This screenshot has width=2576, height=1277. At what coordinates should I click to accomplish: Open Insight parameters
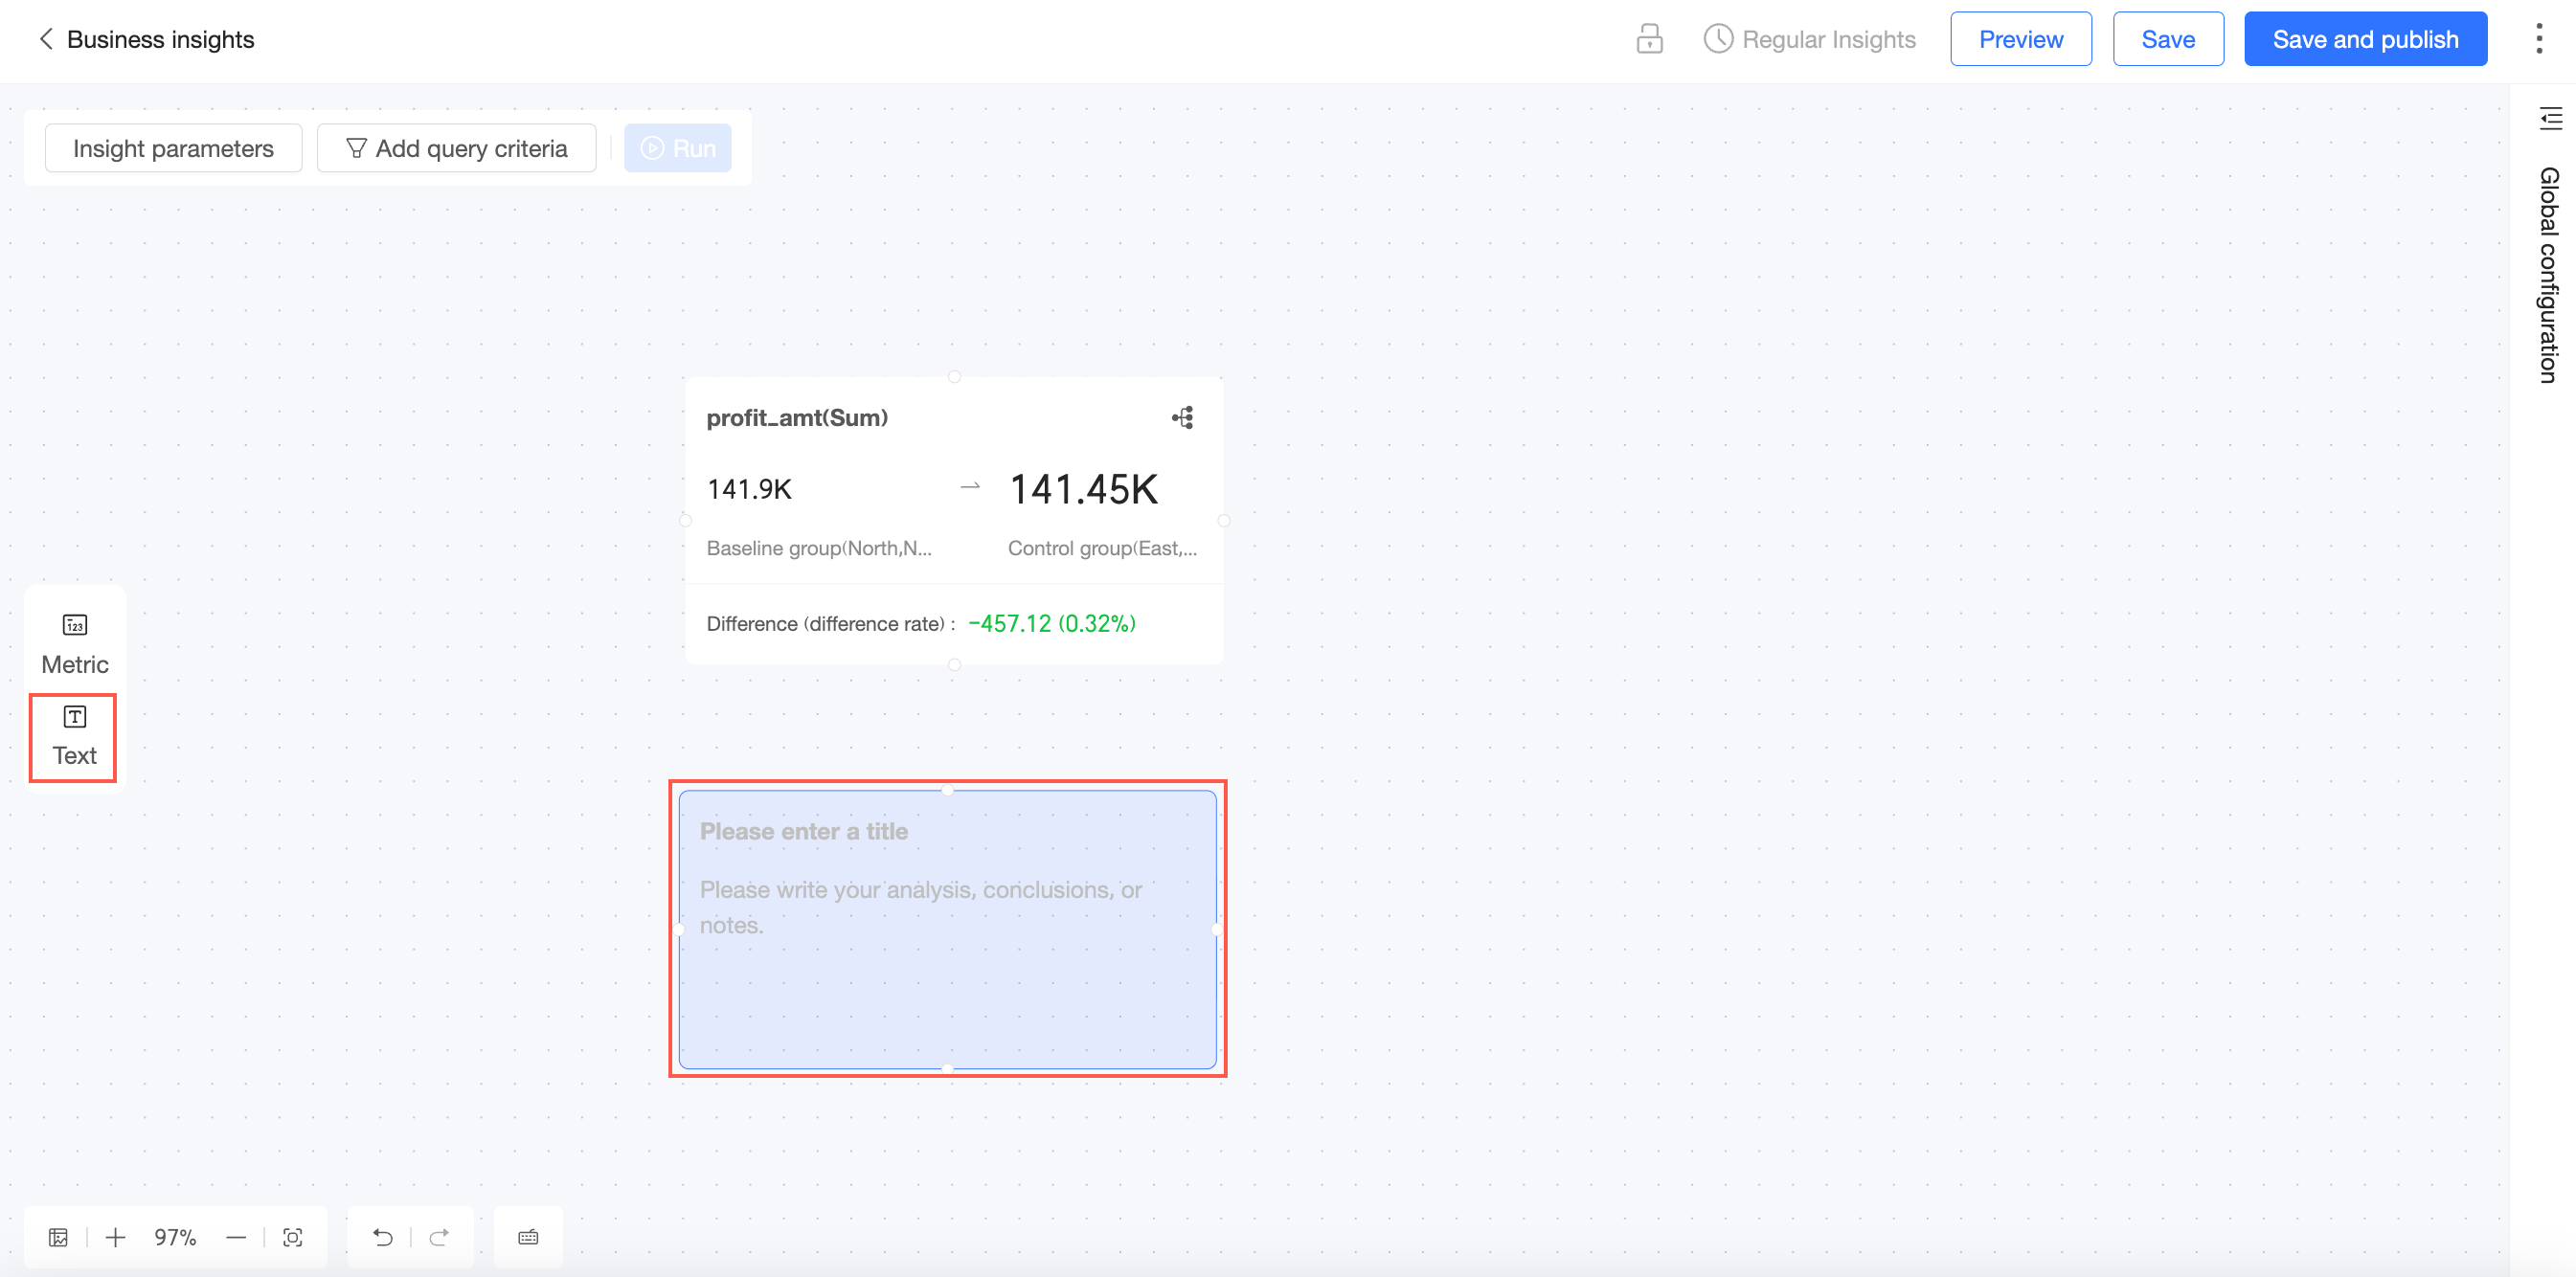173,148
